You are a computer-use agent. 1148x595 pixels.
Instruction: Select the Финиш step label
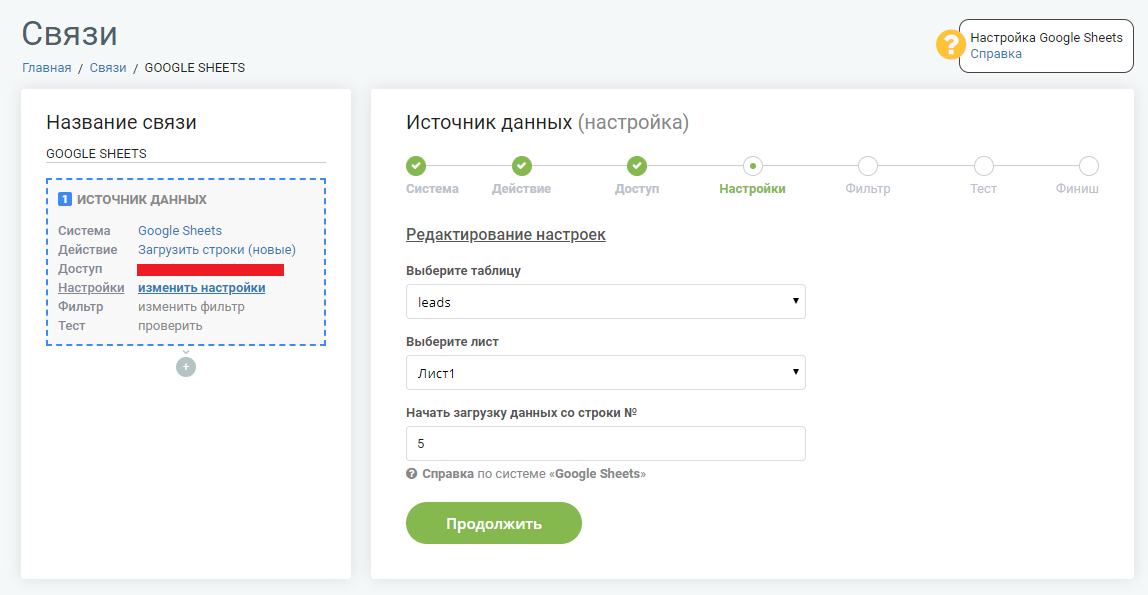pyautogui.click(x=1077, y=189)
